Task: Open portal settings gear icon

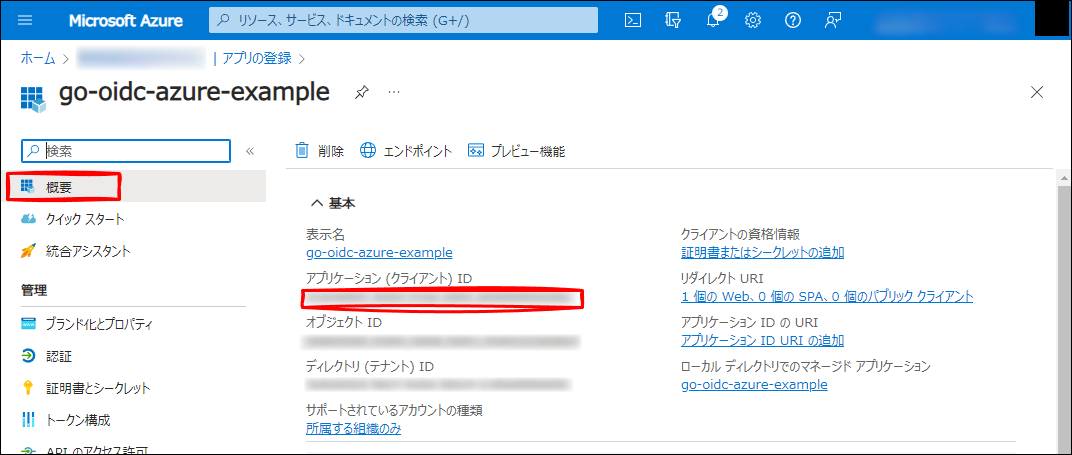Action: tap(753, 20)
